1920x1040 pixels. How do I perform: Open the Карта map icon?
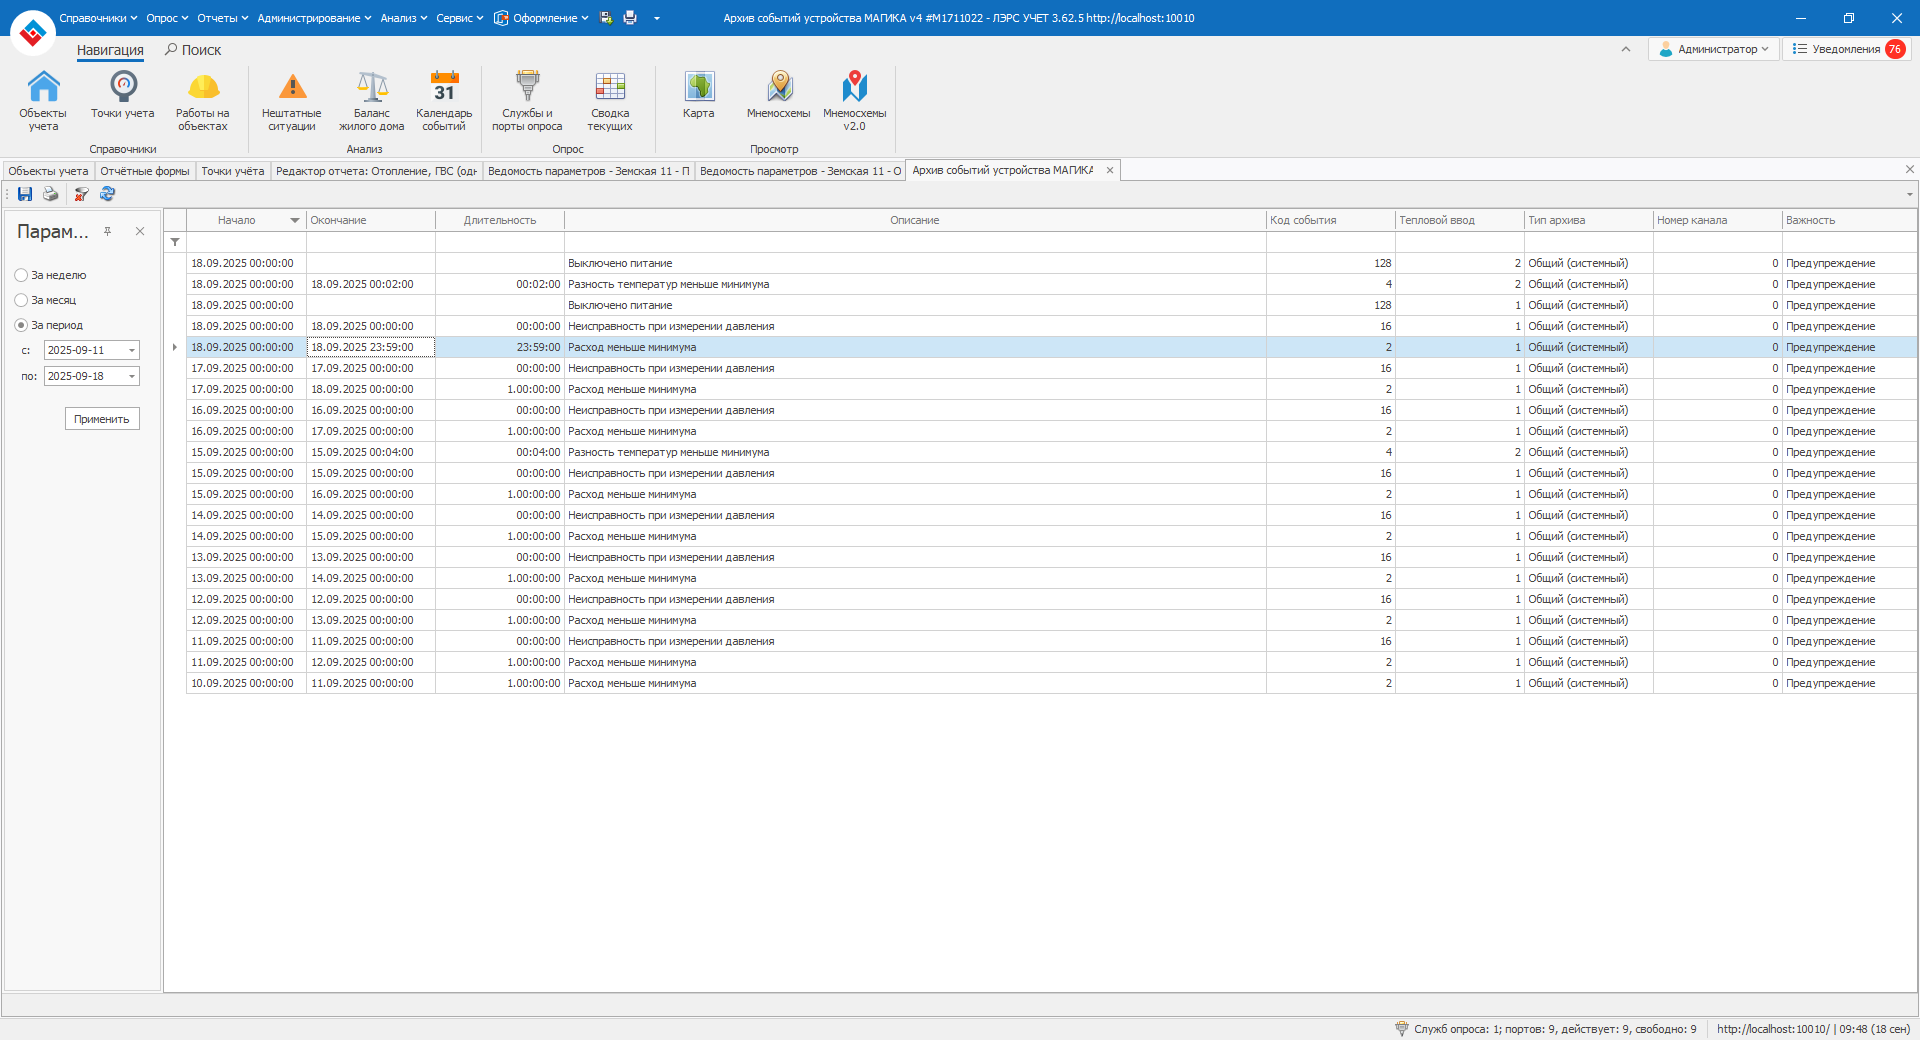click(x=699, y=96)
